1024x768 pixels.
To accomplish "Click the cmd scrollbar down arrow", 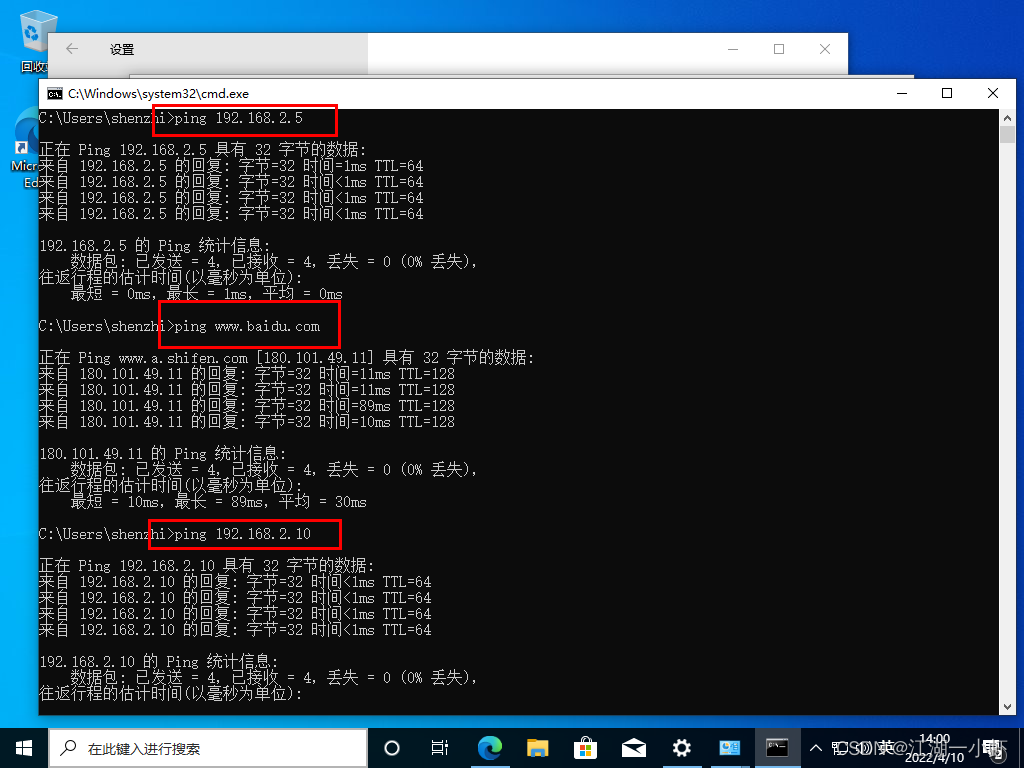I will coord(1007,707).
